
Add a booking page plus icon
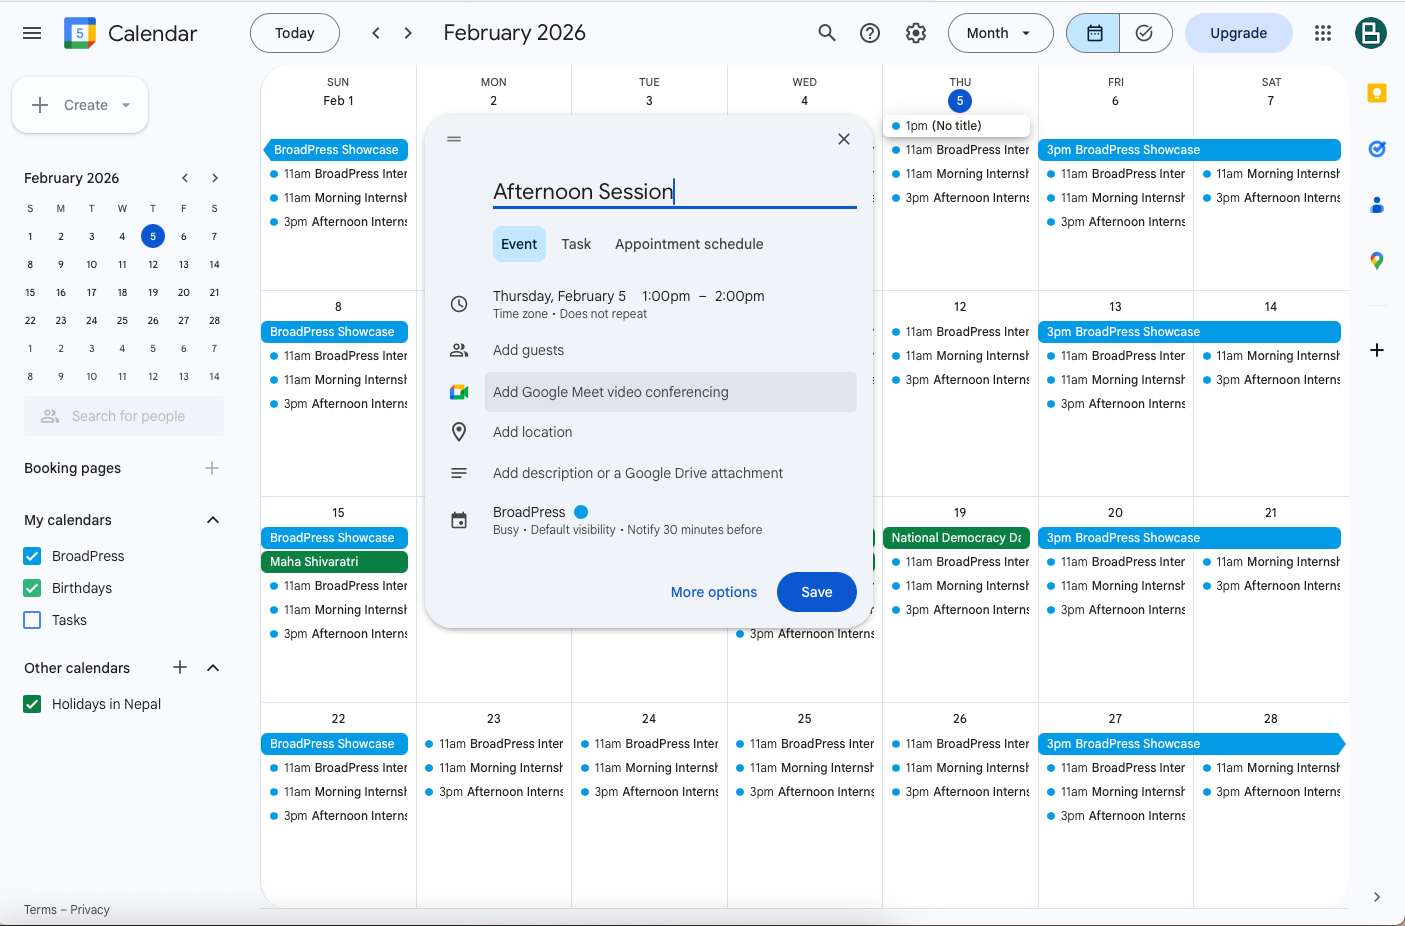[x=212, y=468]
